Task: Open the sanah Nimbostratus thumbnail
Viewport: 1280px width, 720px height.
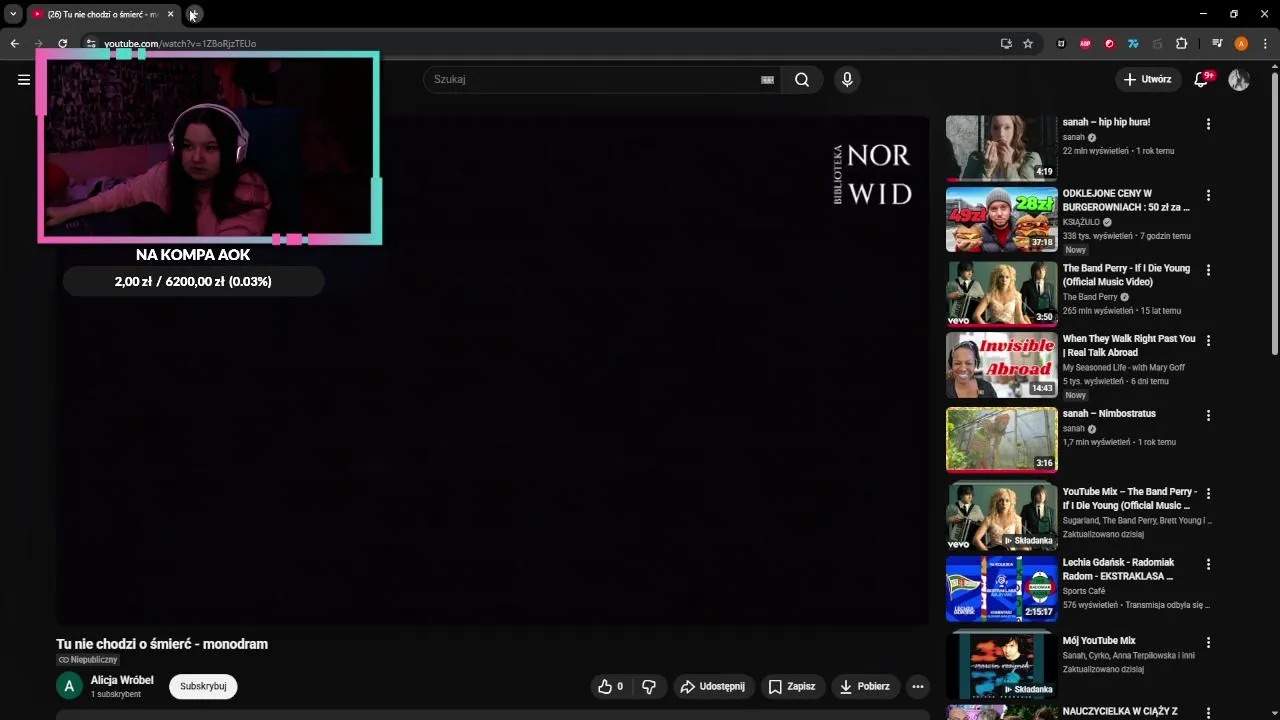Action: [1001, 439]
